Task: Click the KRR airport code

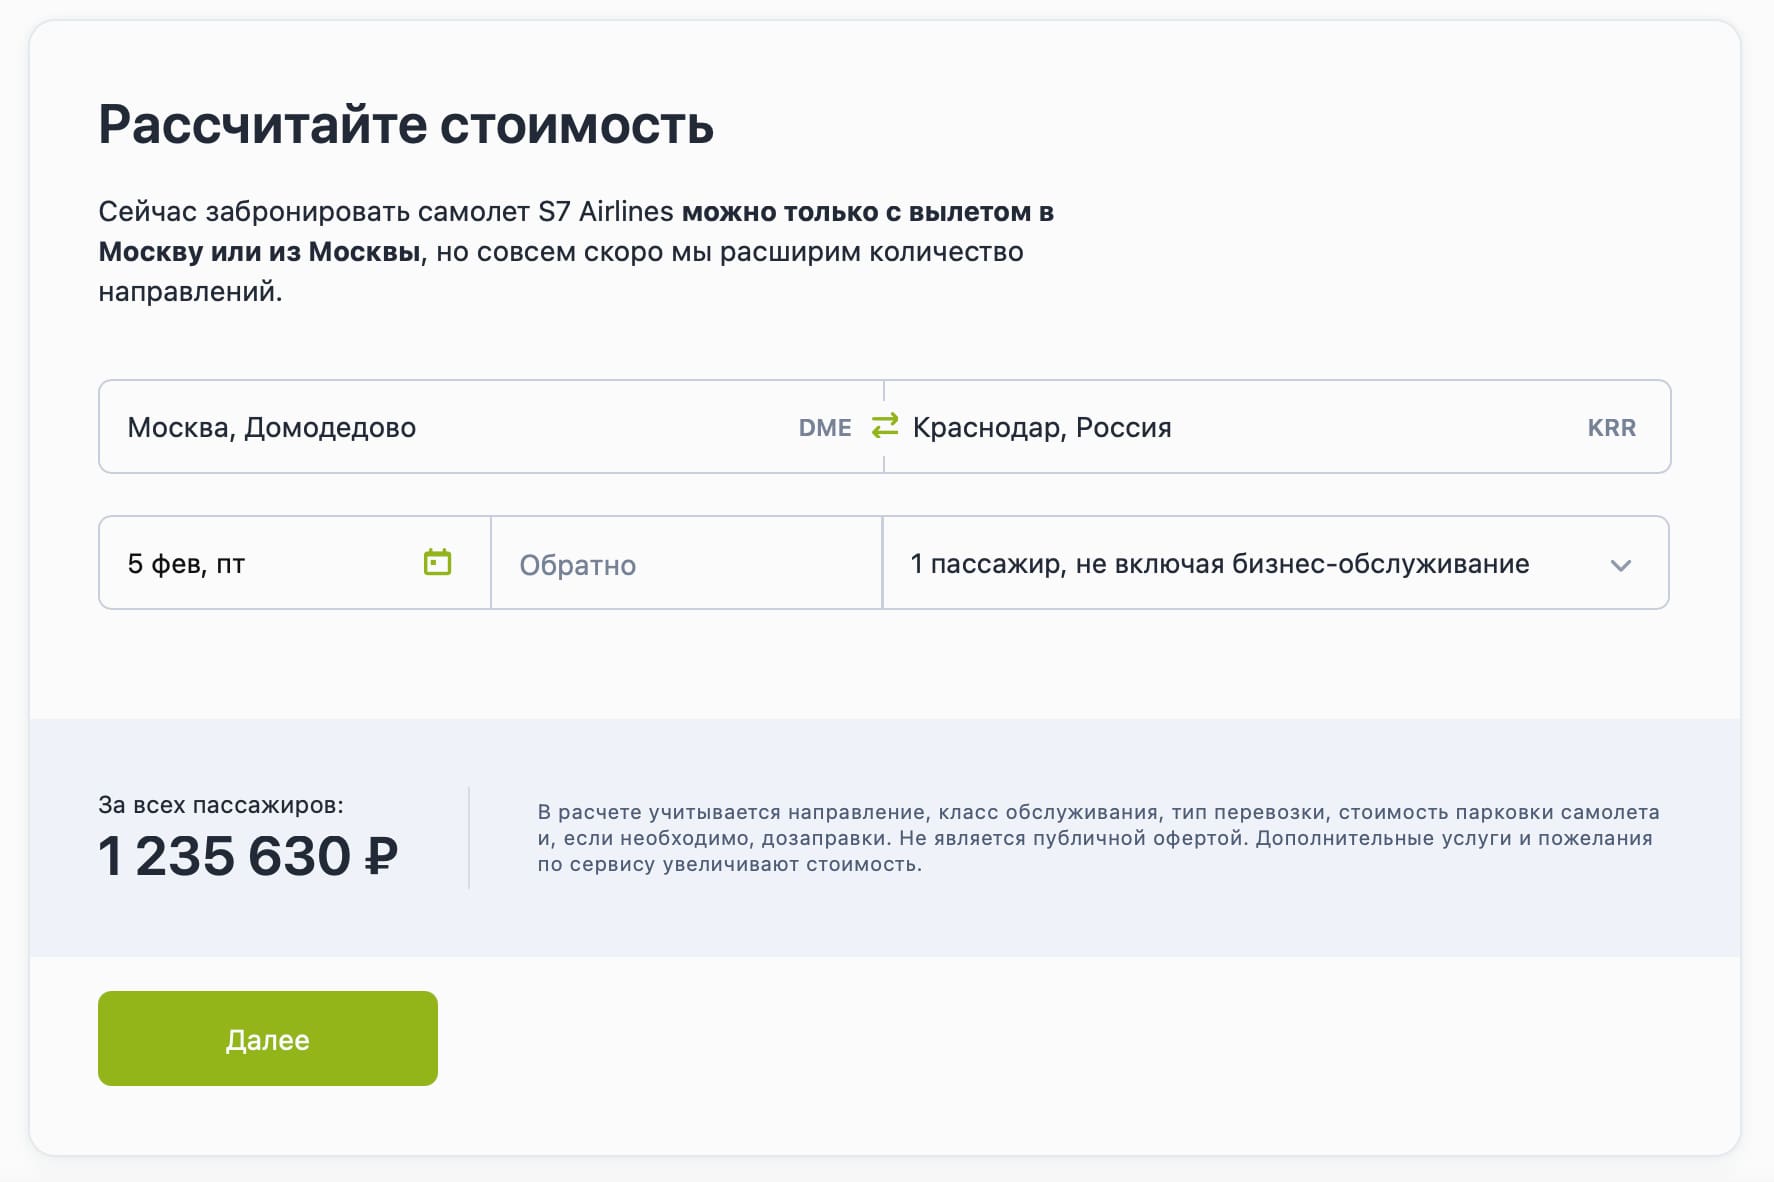Action: [1611, 428]
